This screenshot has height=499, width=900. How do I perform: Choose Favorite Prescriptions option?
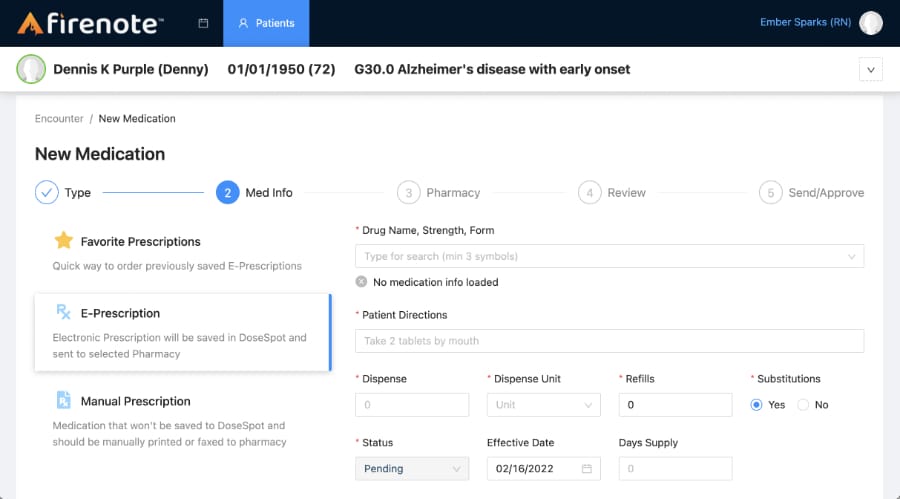183,253
